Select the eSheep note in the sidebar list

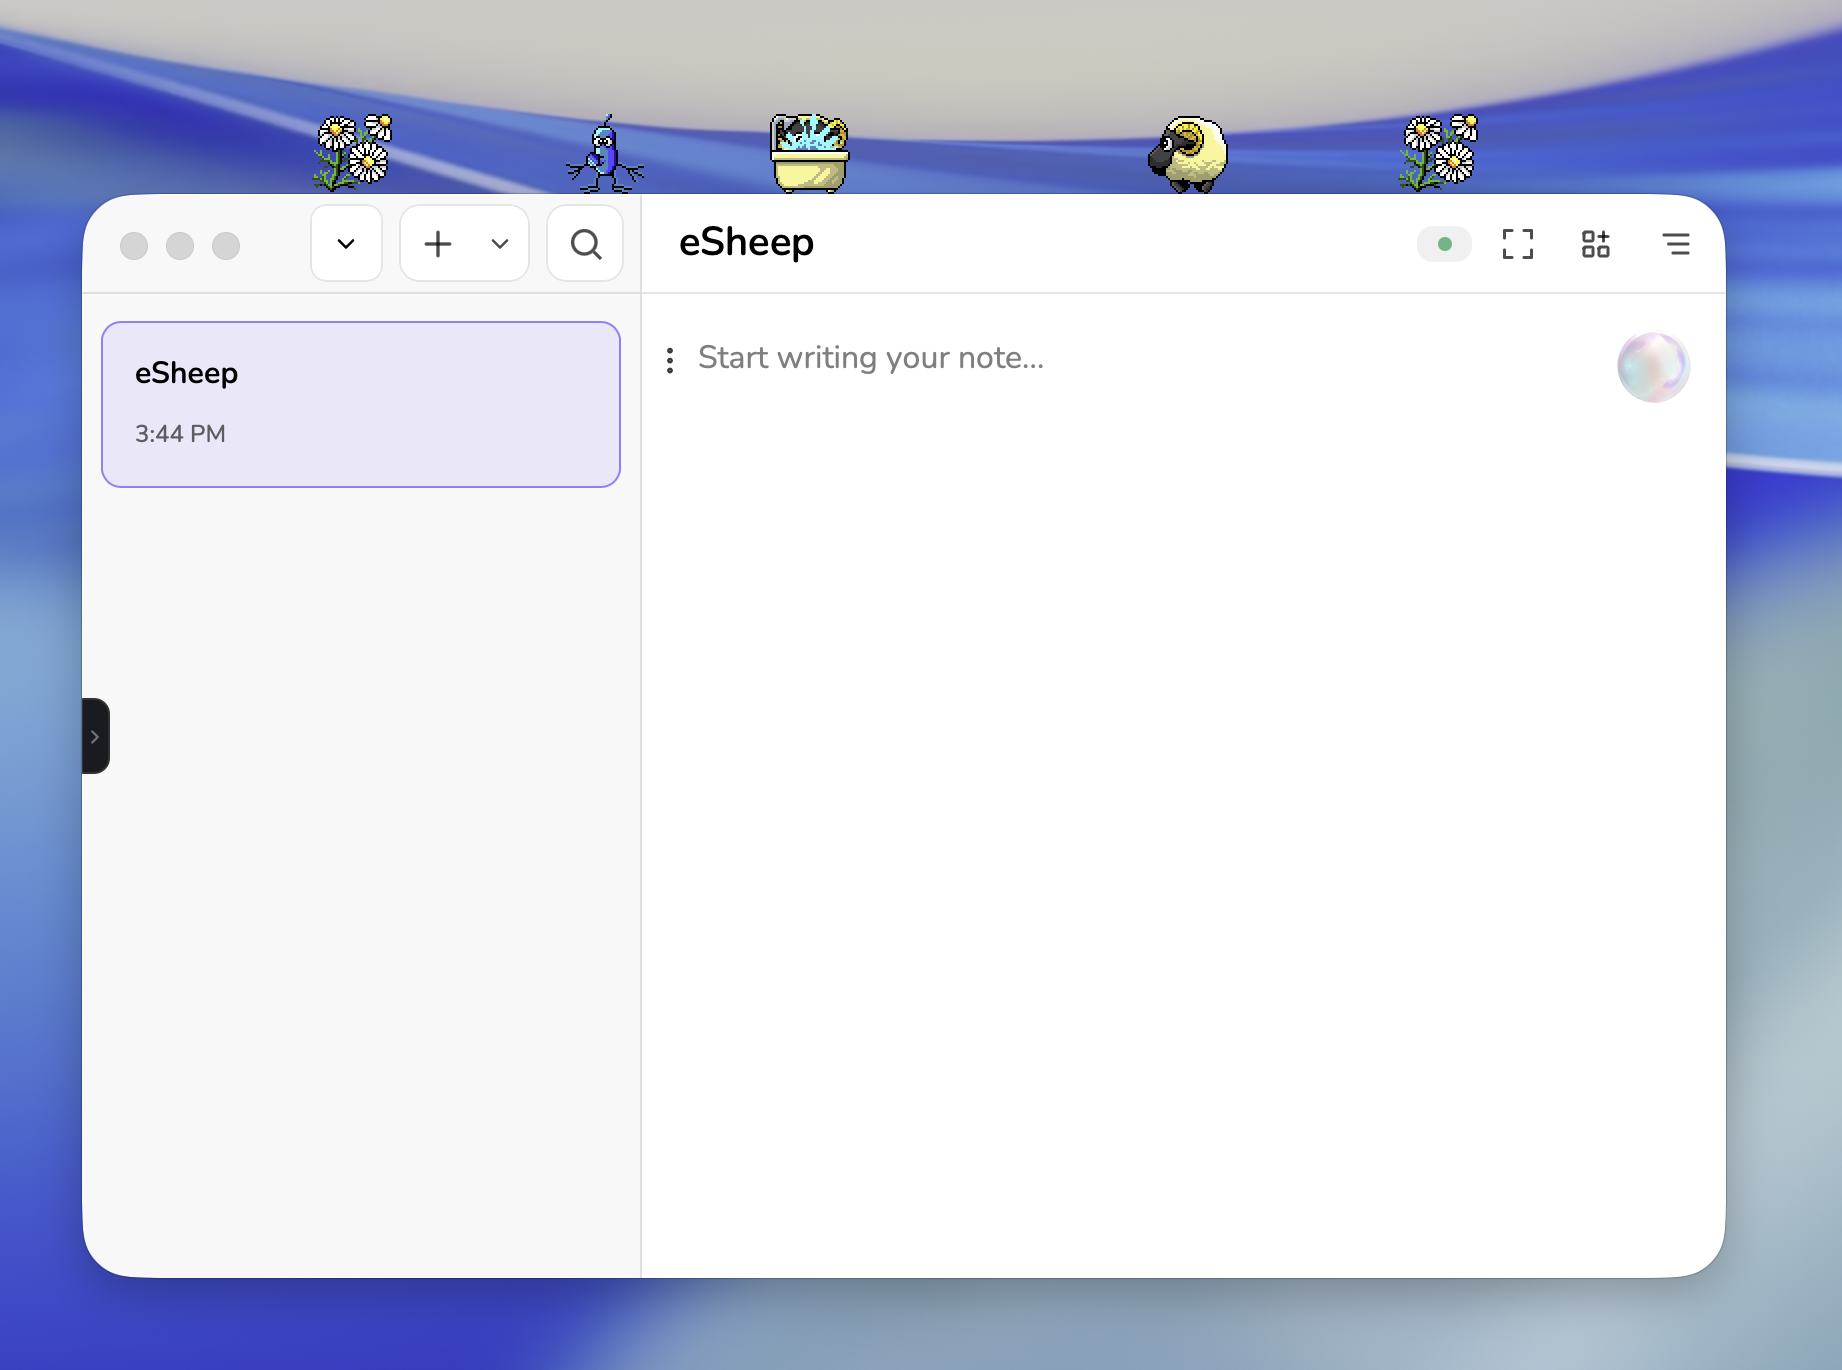click(x=360, y=403)
